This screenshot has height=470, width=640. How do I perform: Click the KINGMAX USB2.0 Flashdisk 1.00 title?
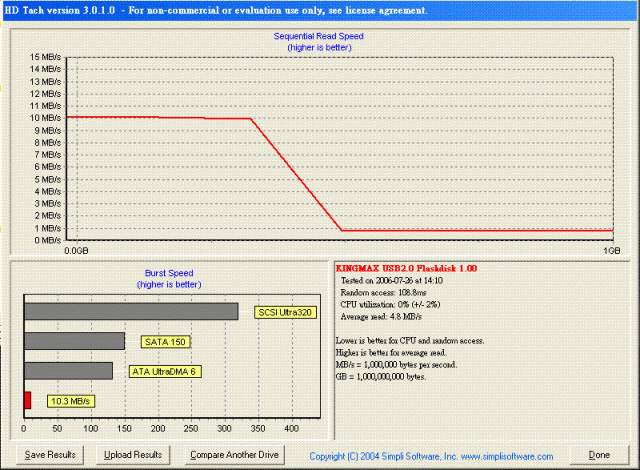tap(406, 268)
